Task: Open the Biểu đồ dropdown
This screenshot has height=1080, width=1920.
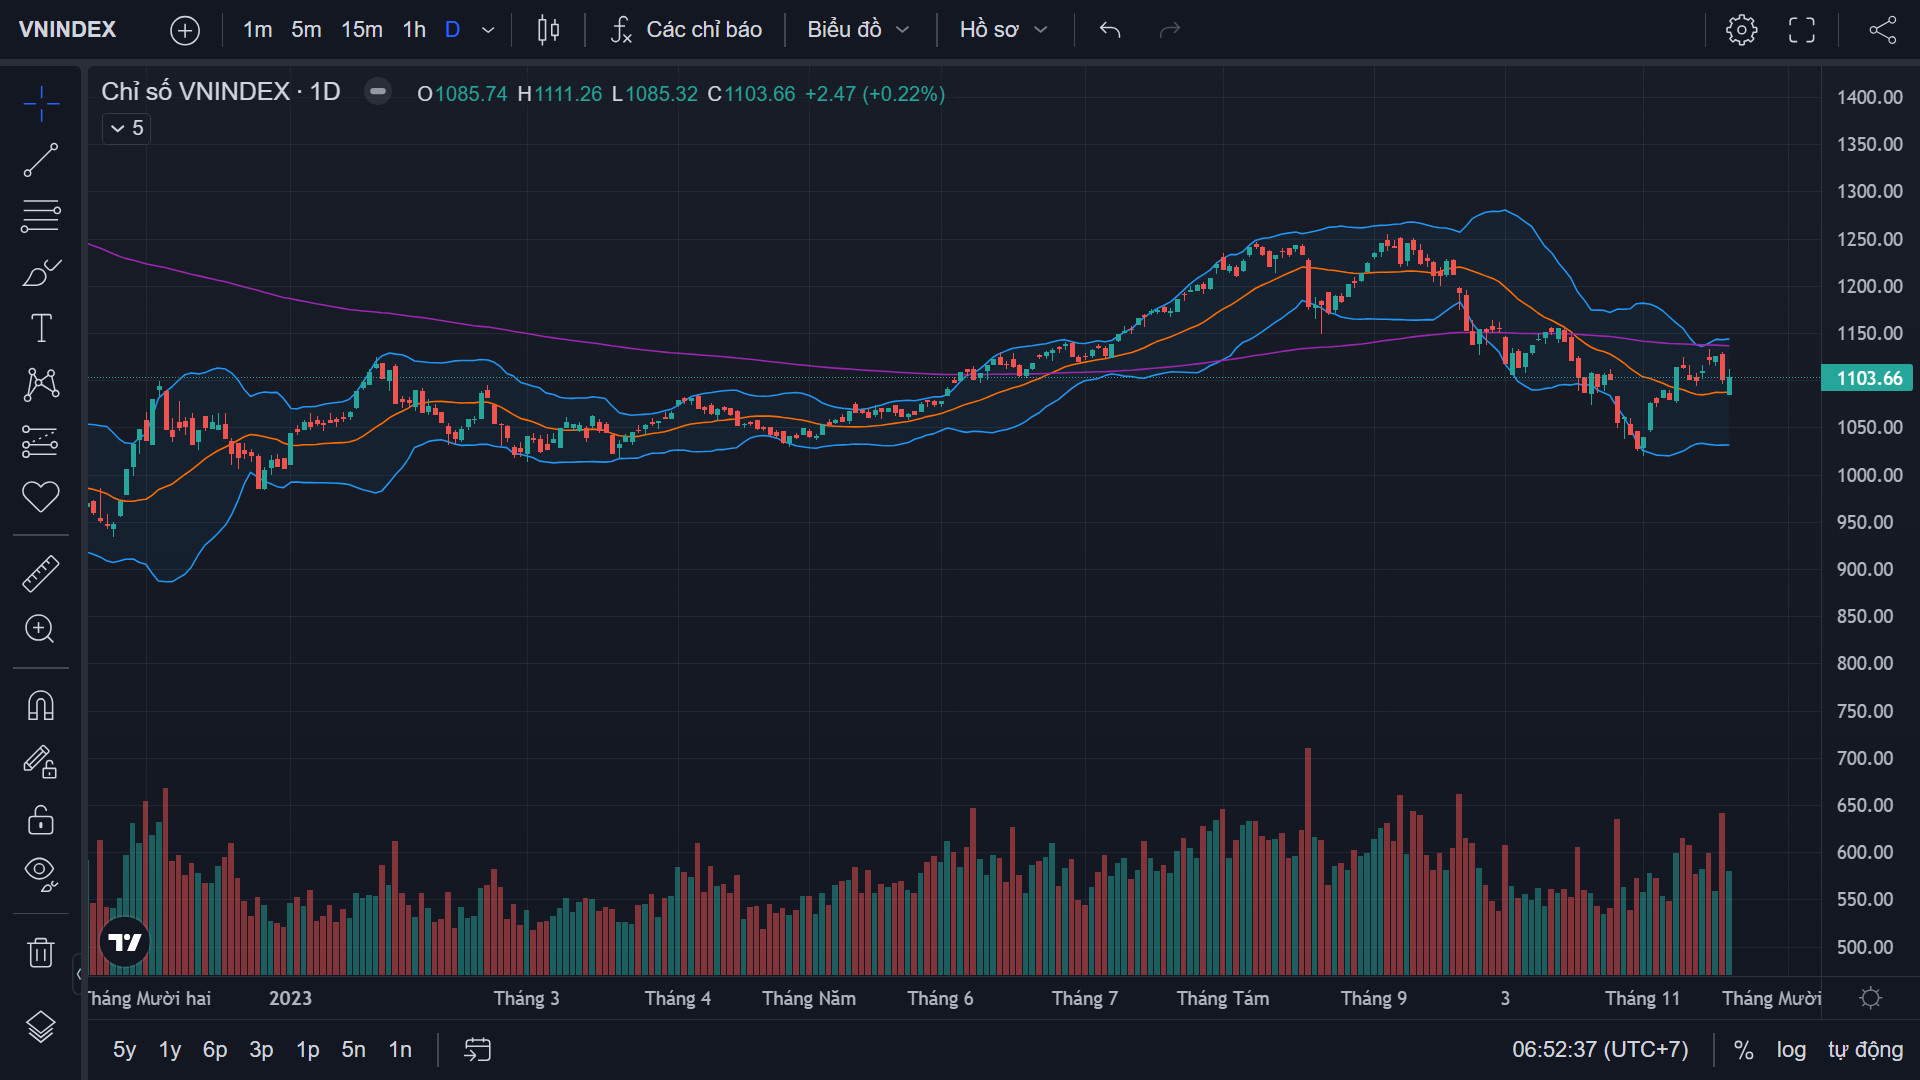Action: tap(858, 30)
